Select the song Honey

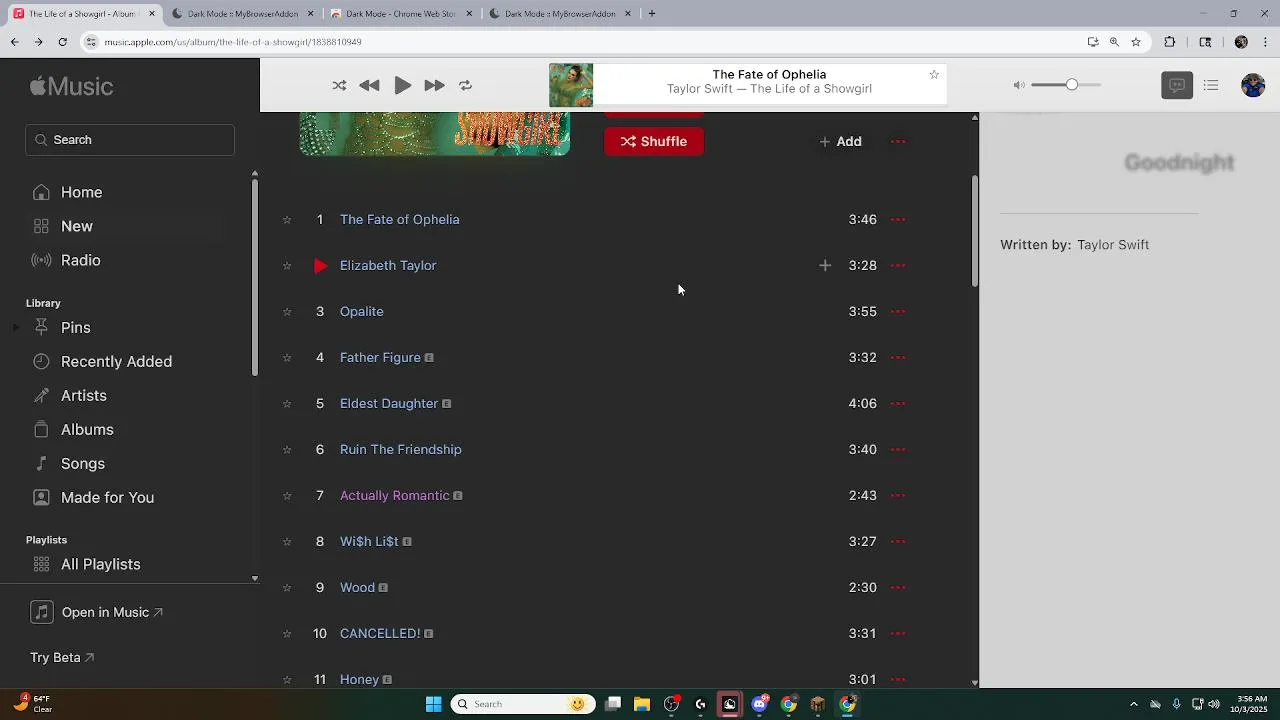click(359, 680)
